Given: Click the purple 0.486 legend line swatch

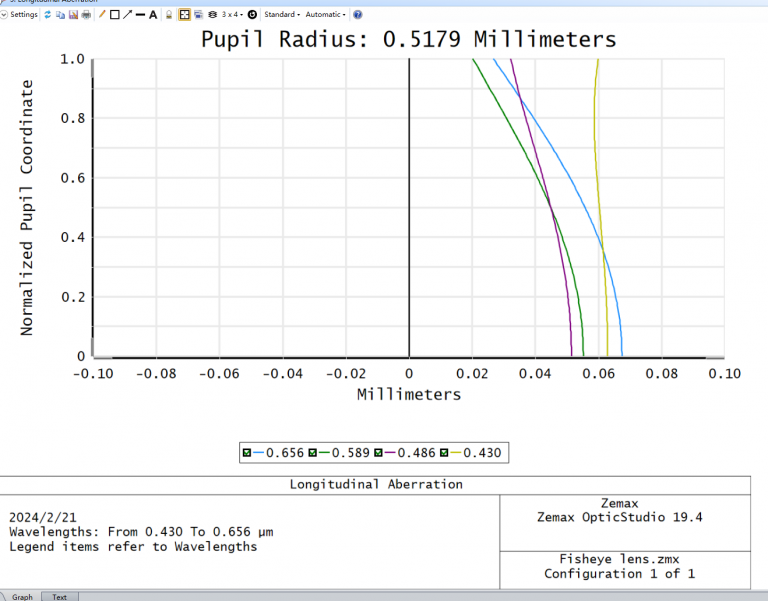Looking at the screenshot, I should tap(390, 453).
